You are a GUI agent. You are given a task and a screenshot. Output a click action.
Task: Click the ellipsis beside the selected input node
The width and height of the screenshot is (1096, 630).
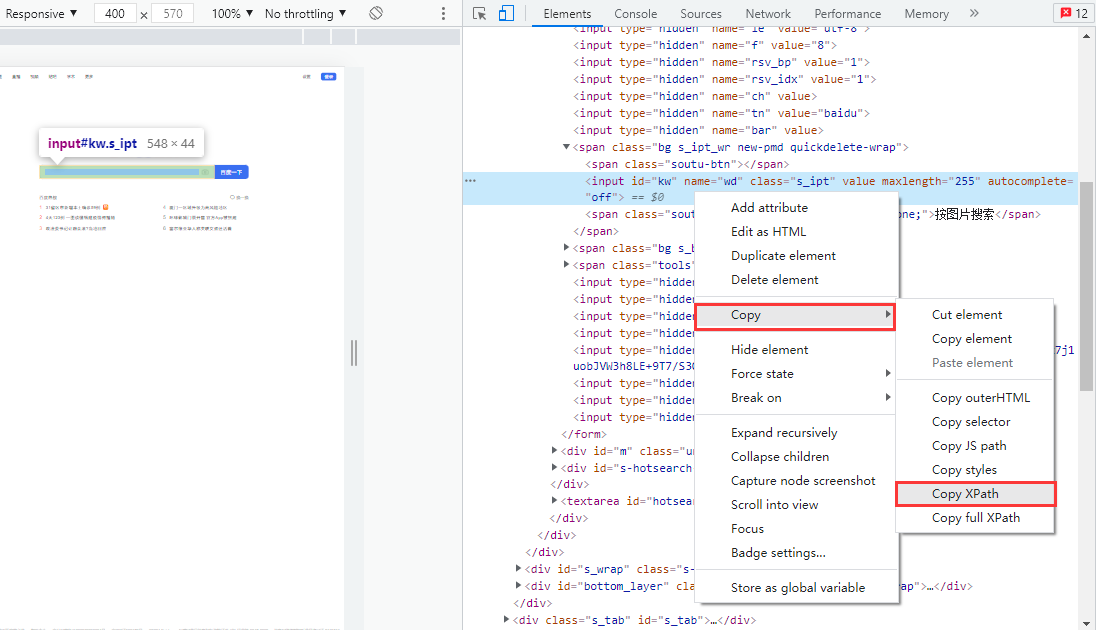point(470,181)
